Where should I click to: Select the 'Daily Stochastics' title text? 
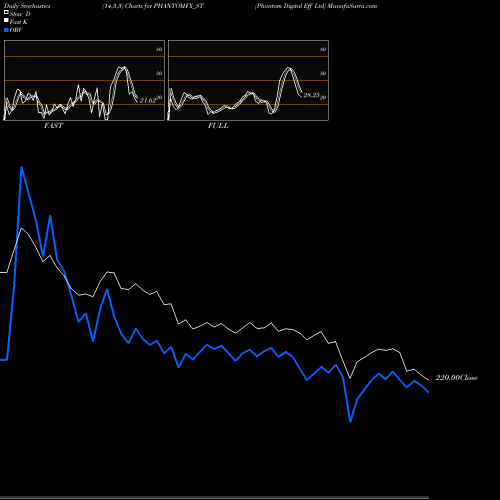coord(27,6)
